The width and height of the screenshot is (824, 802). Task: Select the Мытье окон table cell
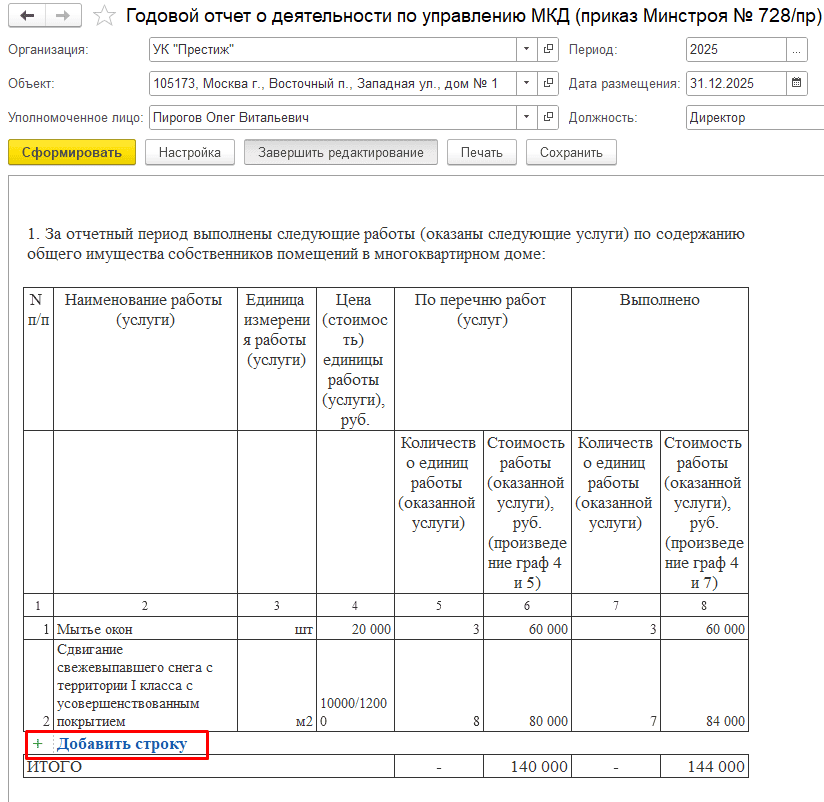tap(144, 629)
